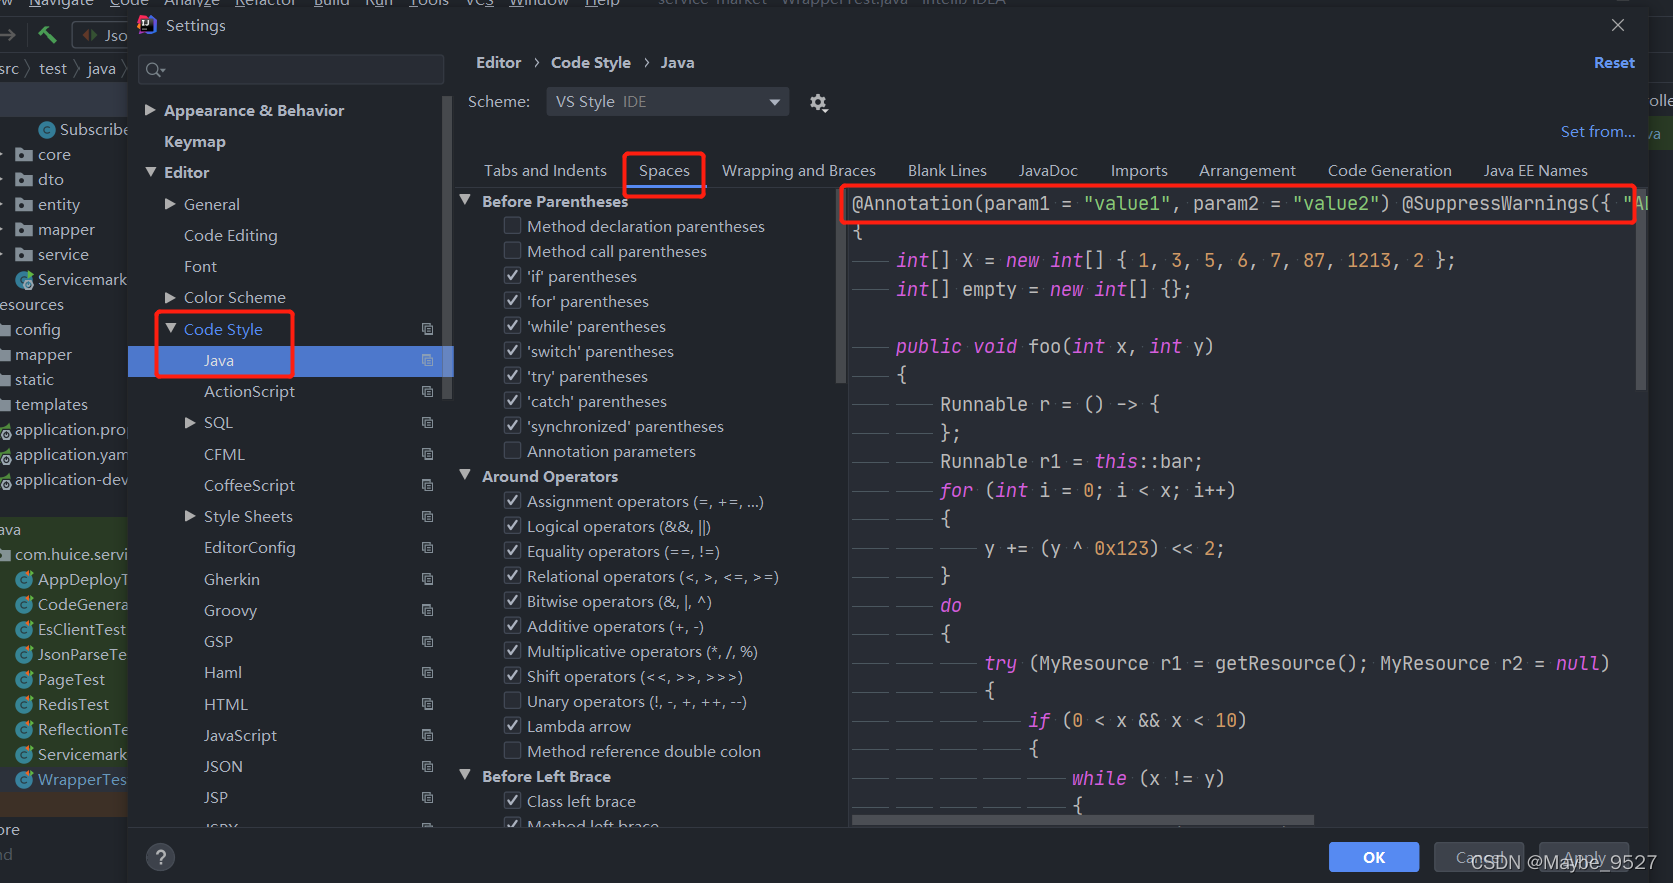The width and height of the screenshot is (1673, 883).
Task: Click project-level icon beside JavaScript
Action: coord(427,736)
